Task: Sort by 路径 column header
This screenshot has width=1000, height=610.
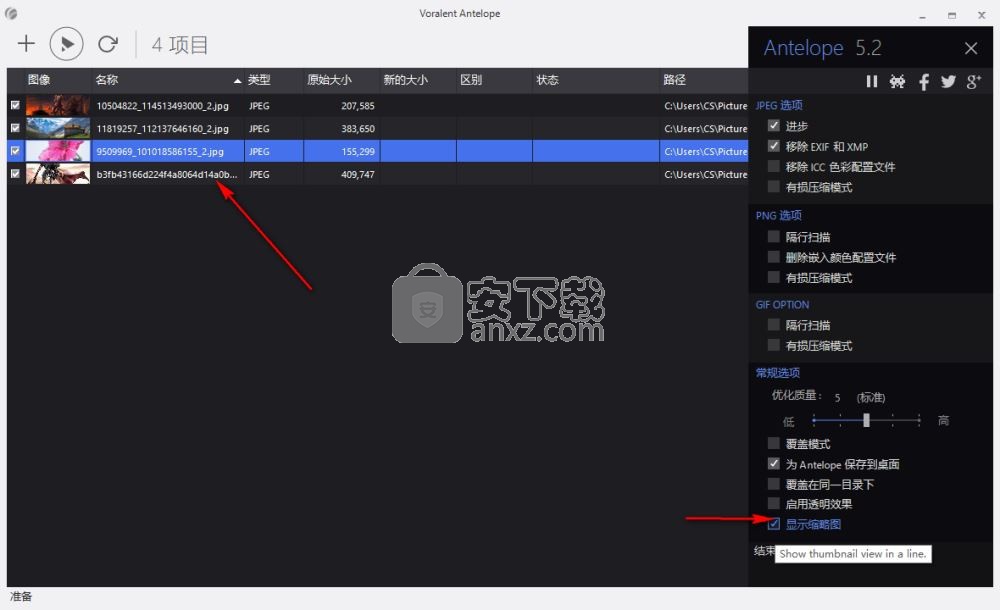Action: tap(703, 80)
